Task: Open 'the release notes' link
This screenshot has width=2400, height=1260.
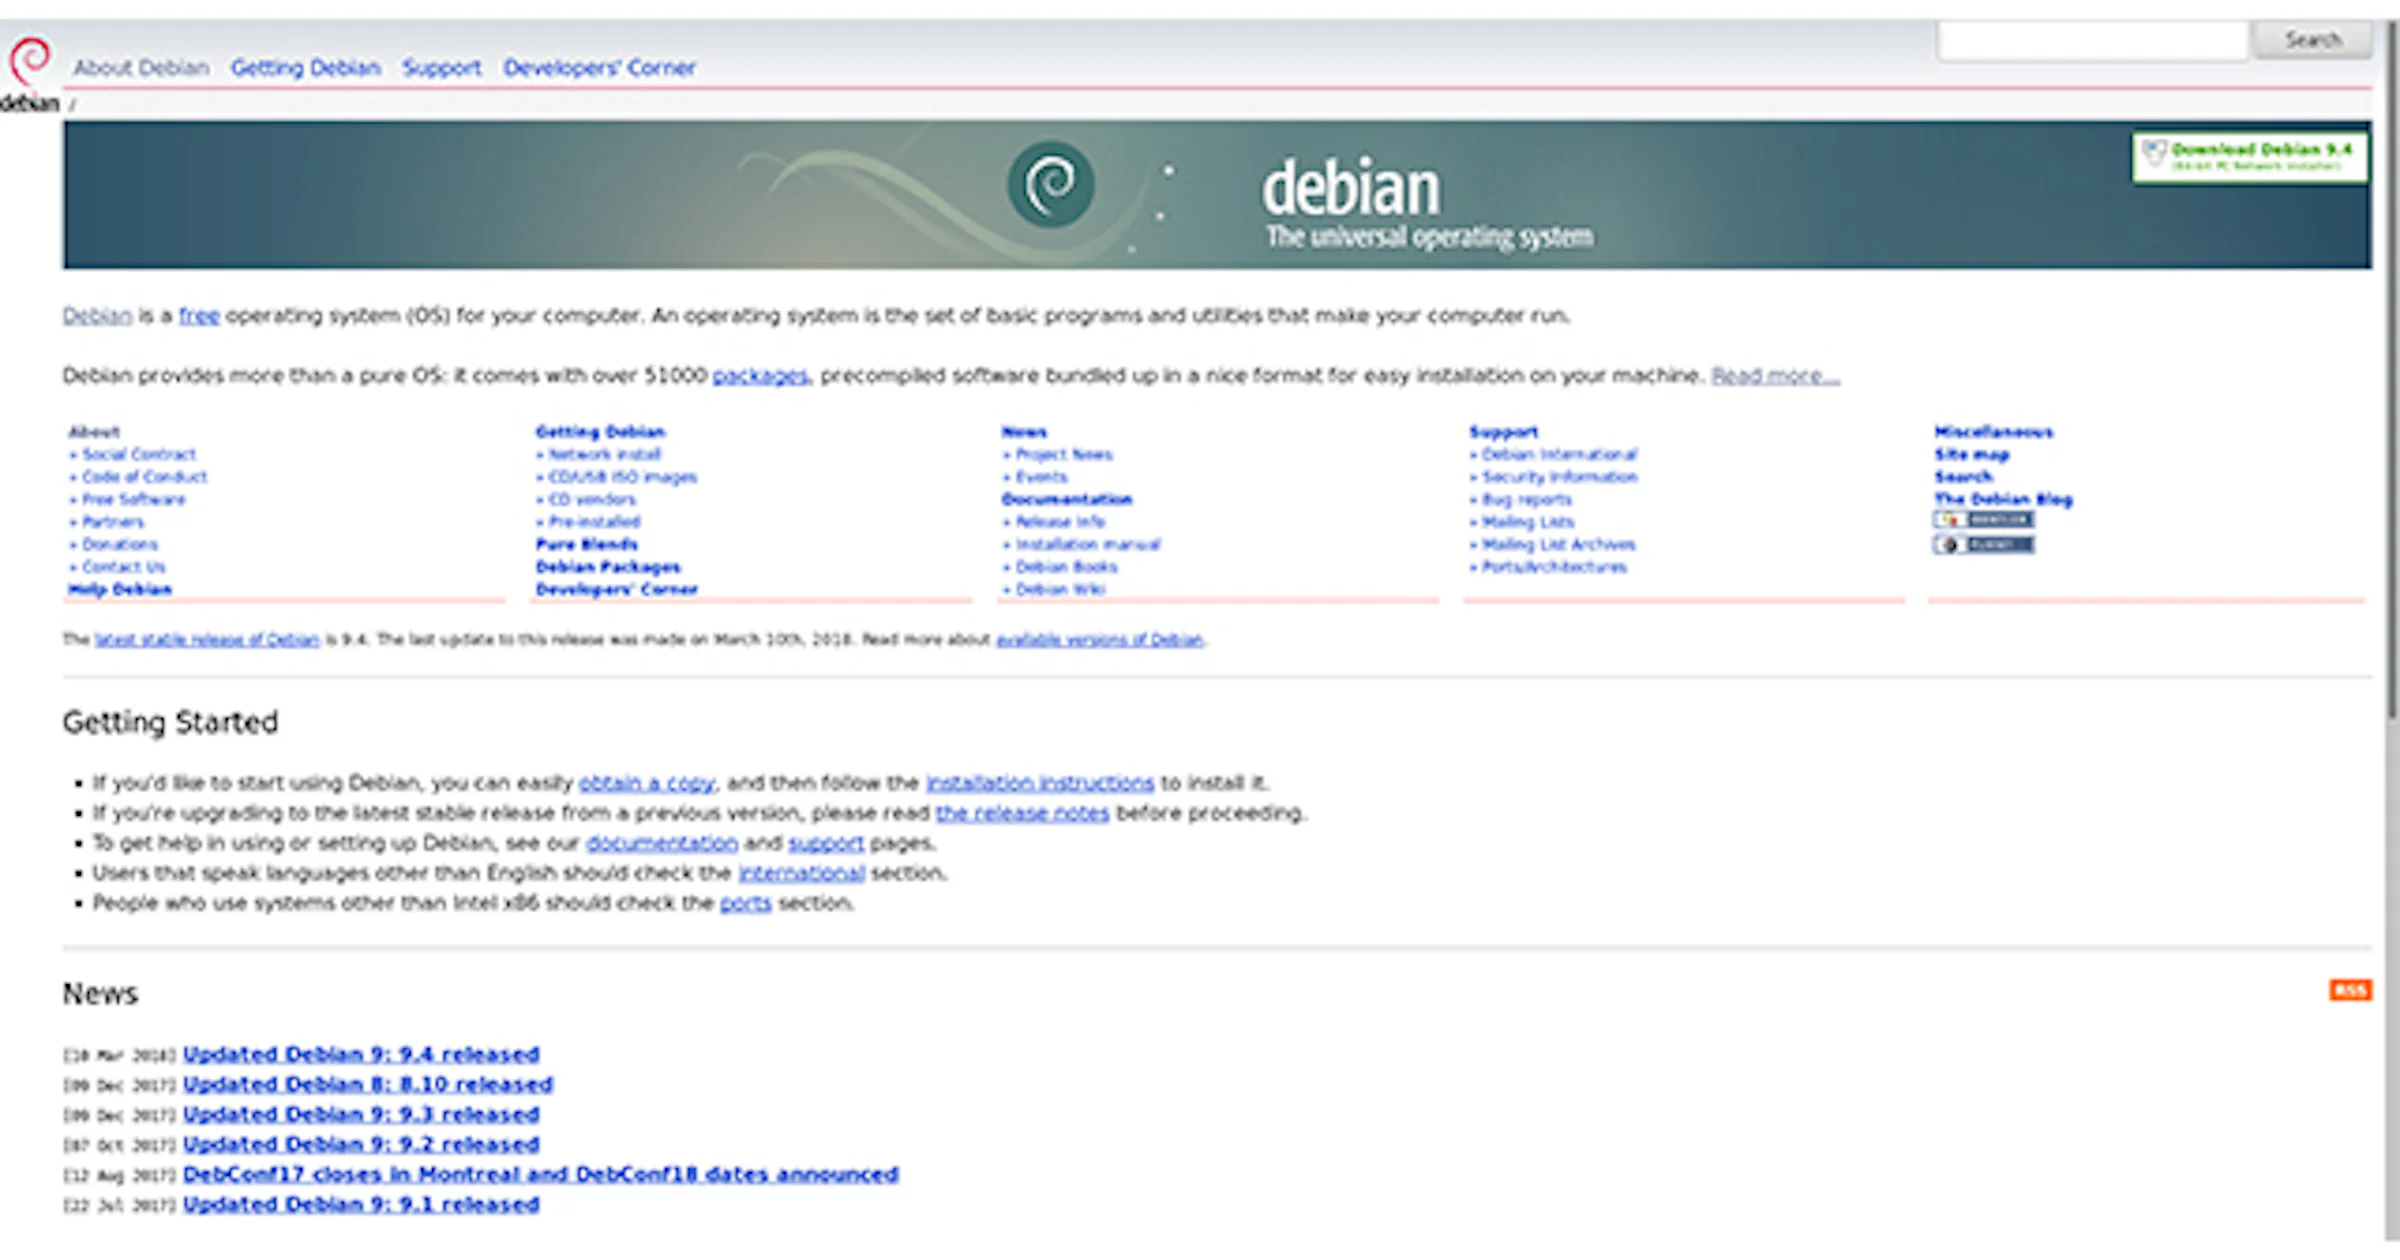Action: coord(1022,813)
